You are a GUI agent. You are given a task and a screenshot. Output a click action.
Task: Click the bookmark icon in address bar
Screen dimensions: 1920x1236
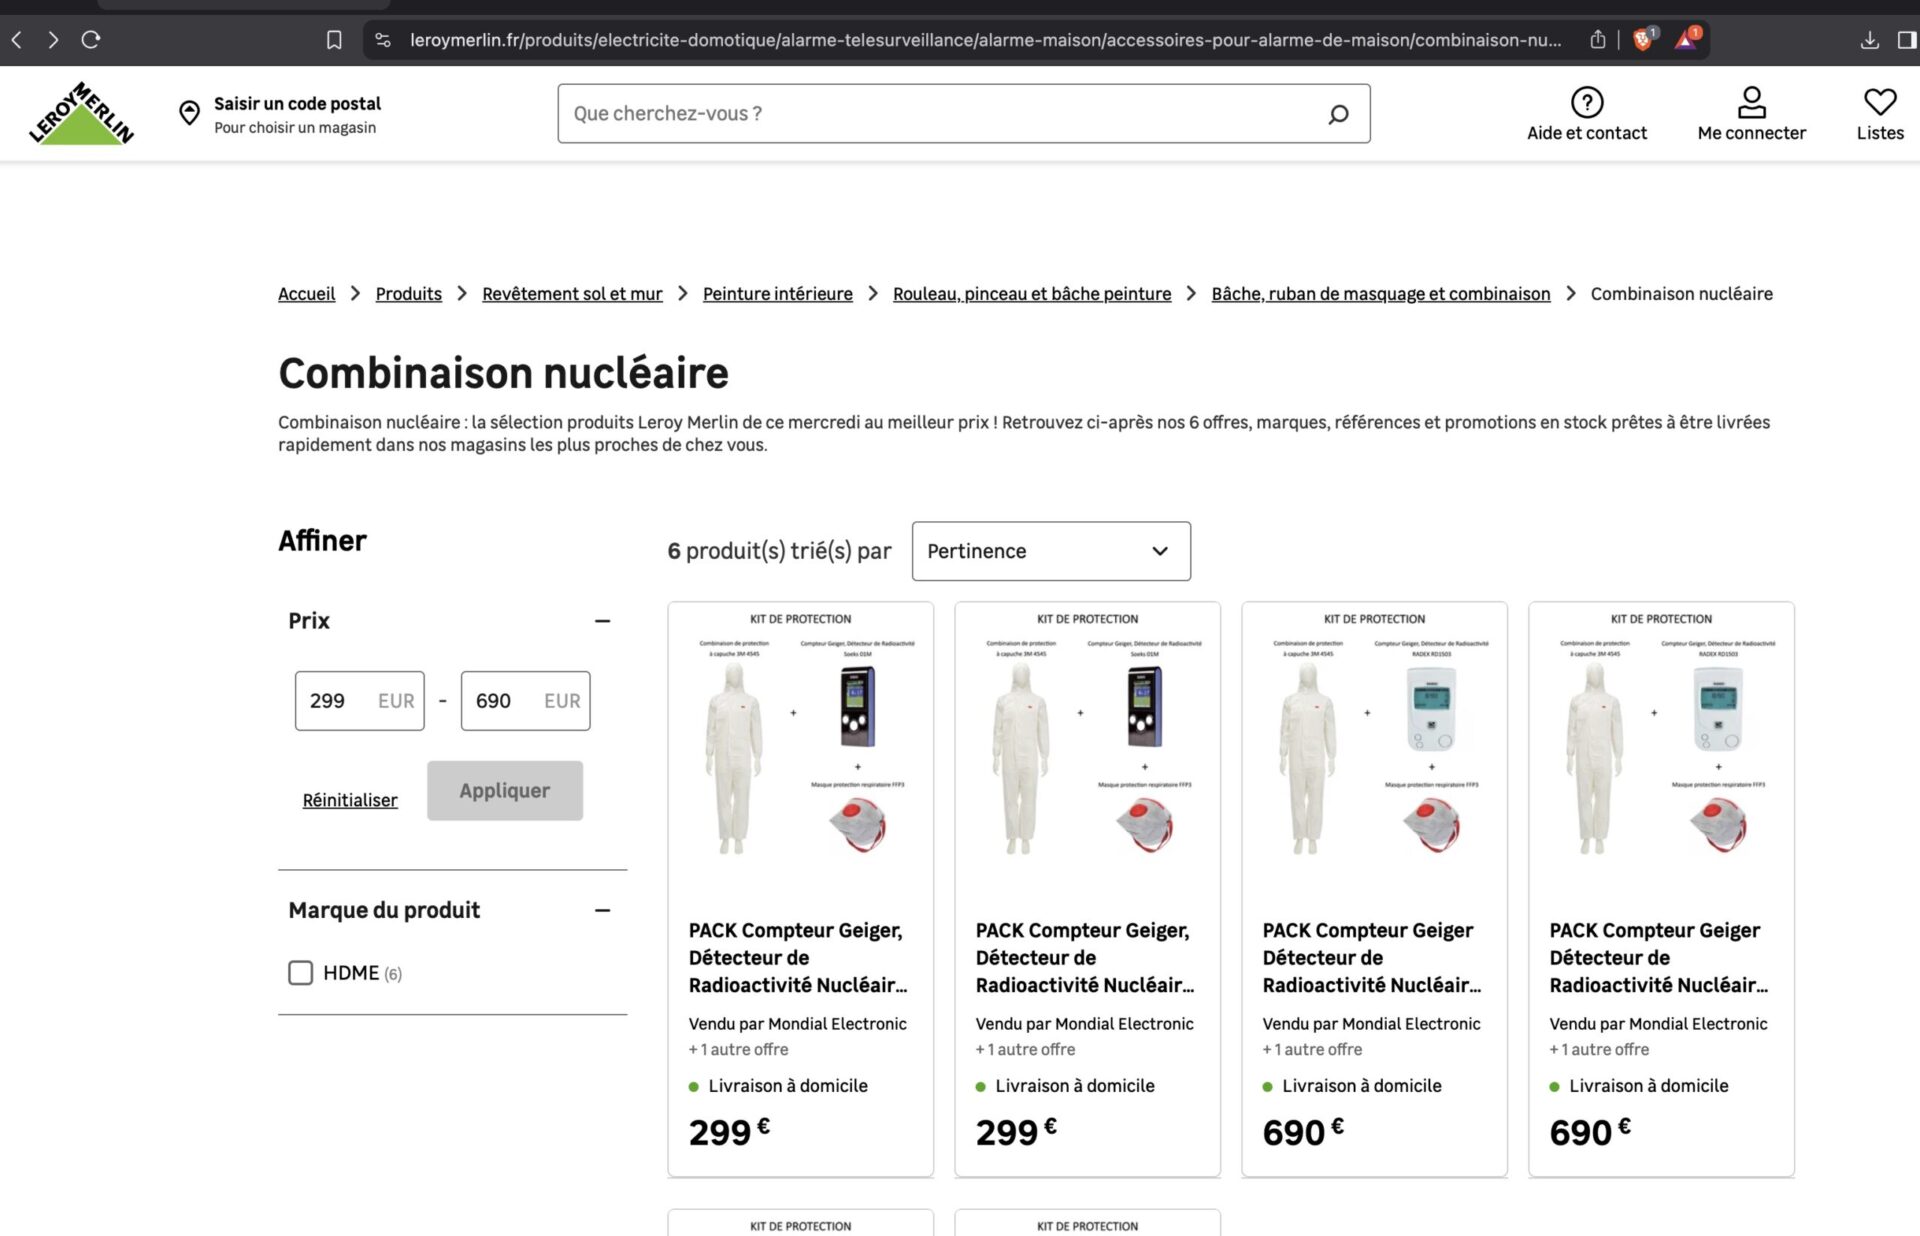pos(334,40)
